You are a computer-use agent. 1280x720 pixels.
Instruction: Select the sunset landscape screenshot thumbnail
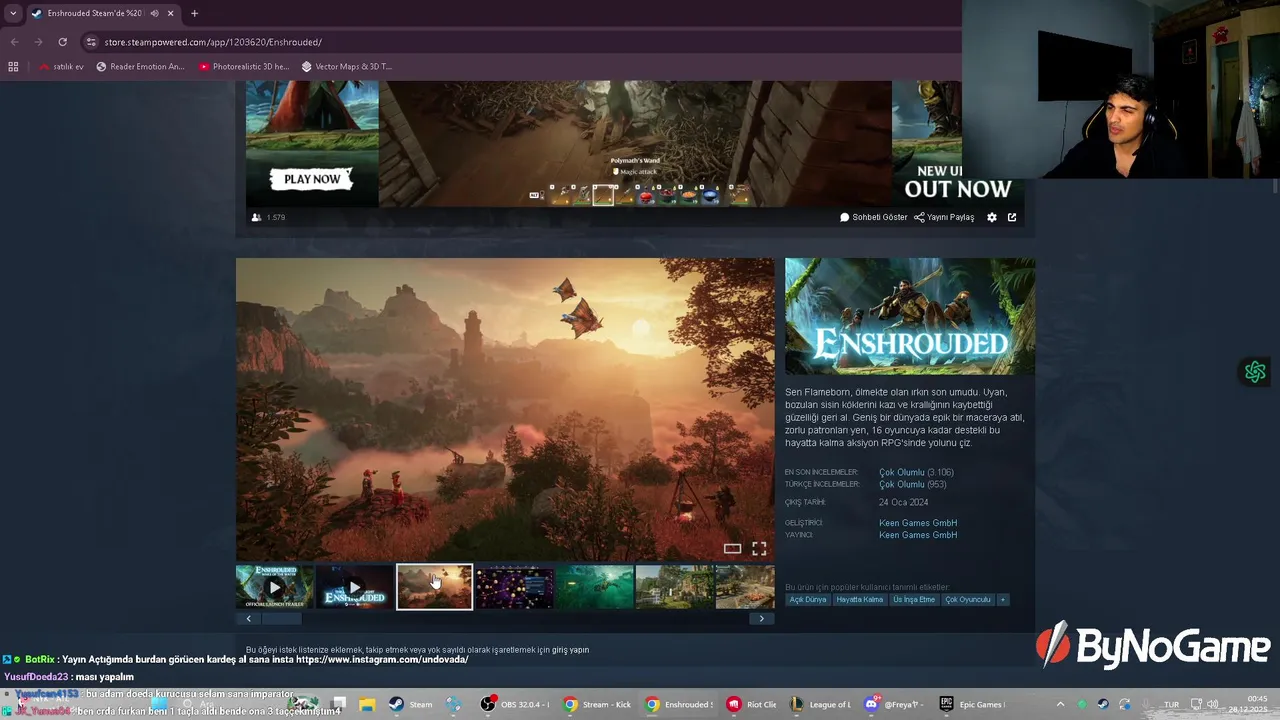(434, 587)
